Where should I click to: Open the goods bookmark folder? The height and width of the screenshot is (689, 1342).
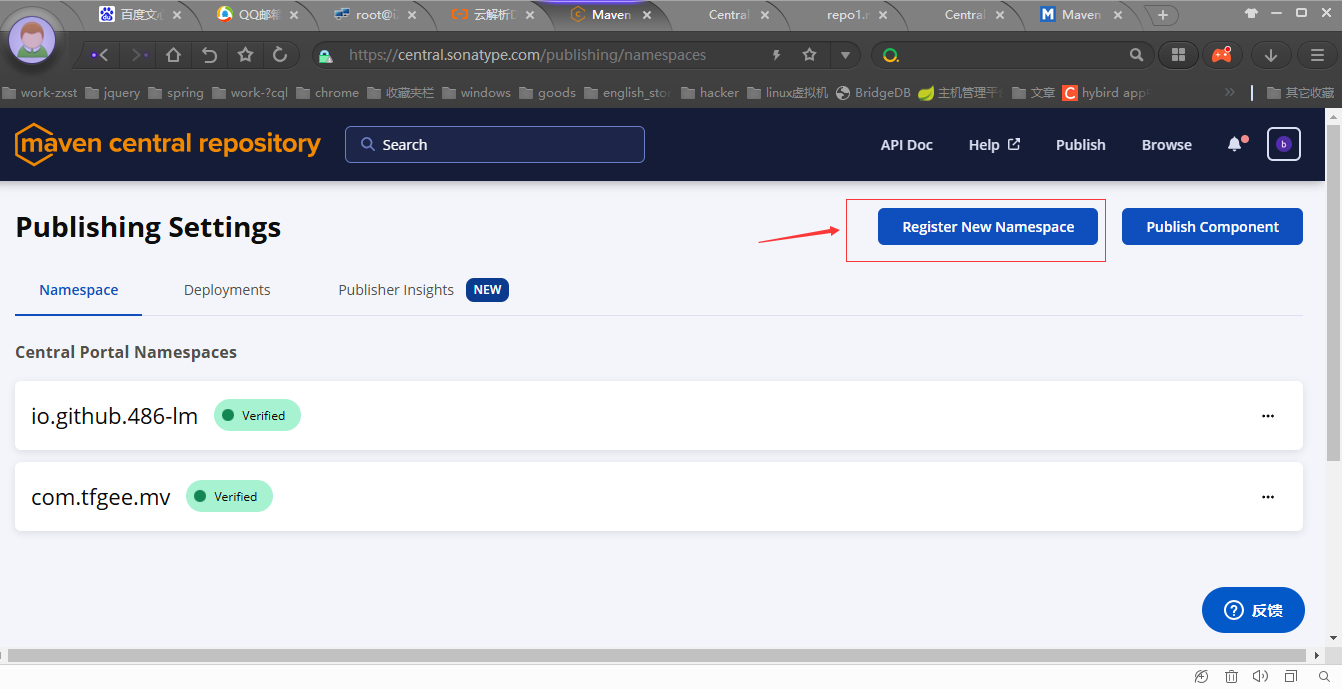pyautogui.click(x=547, y=92)
